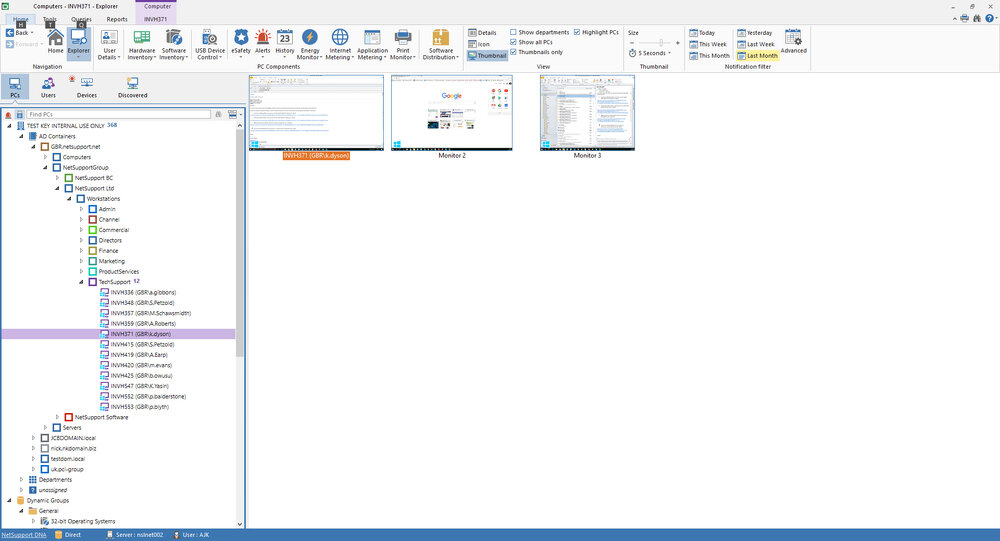
Task: Open Software Inventory component
Action: 173,44
